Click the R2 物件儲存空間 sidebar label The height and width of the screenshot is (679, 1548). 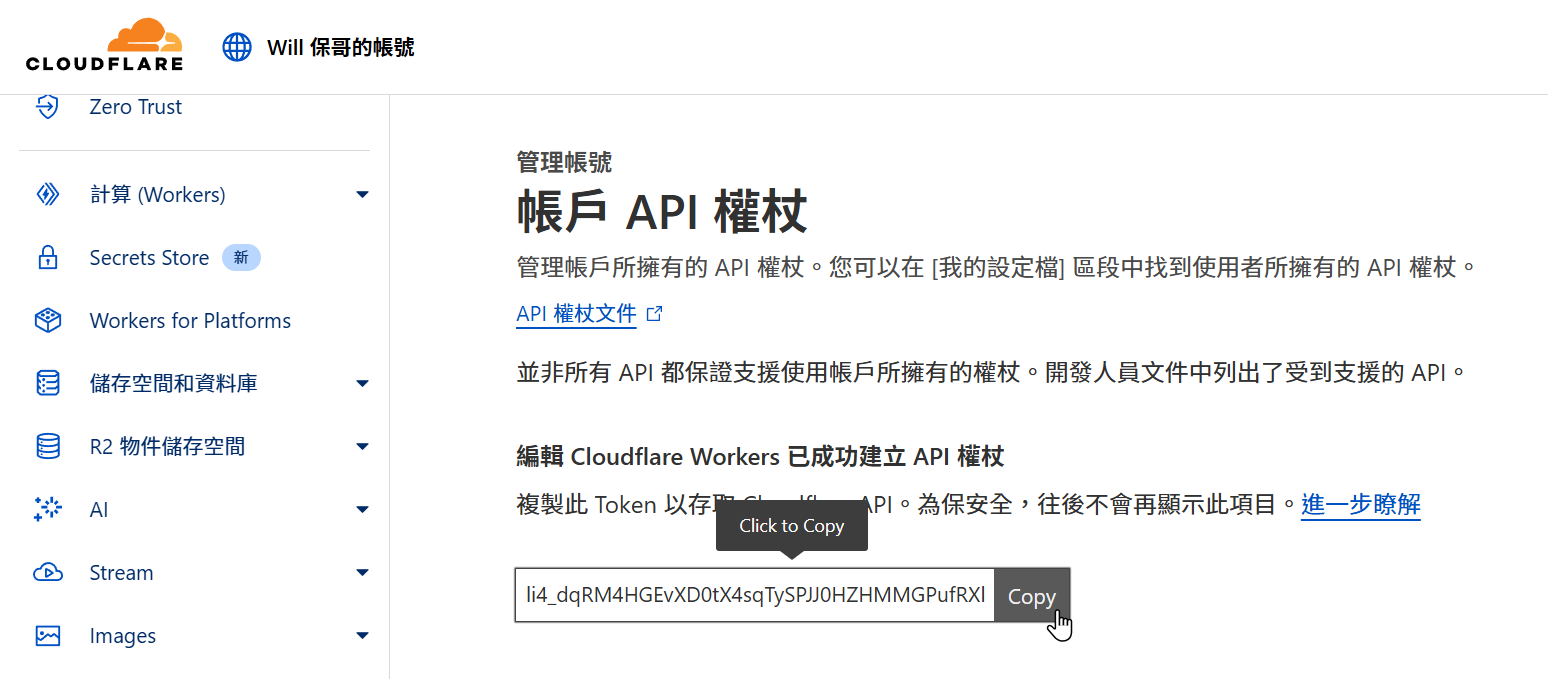(x=167, y=446)
